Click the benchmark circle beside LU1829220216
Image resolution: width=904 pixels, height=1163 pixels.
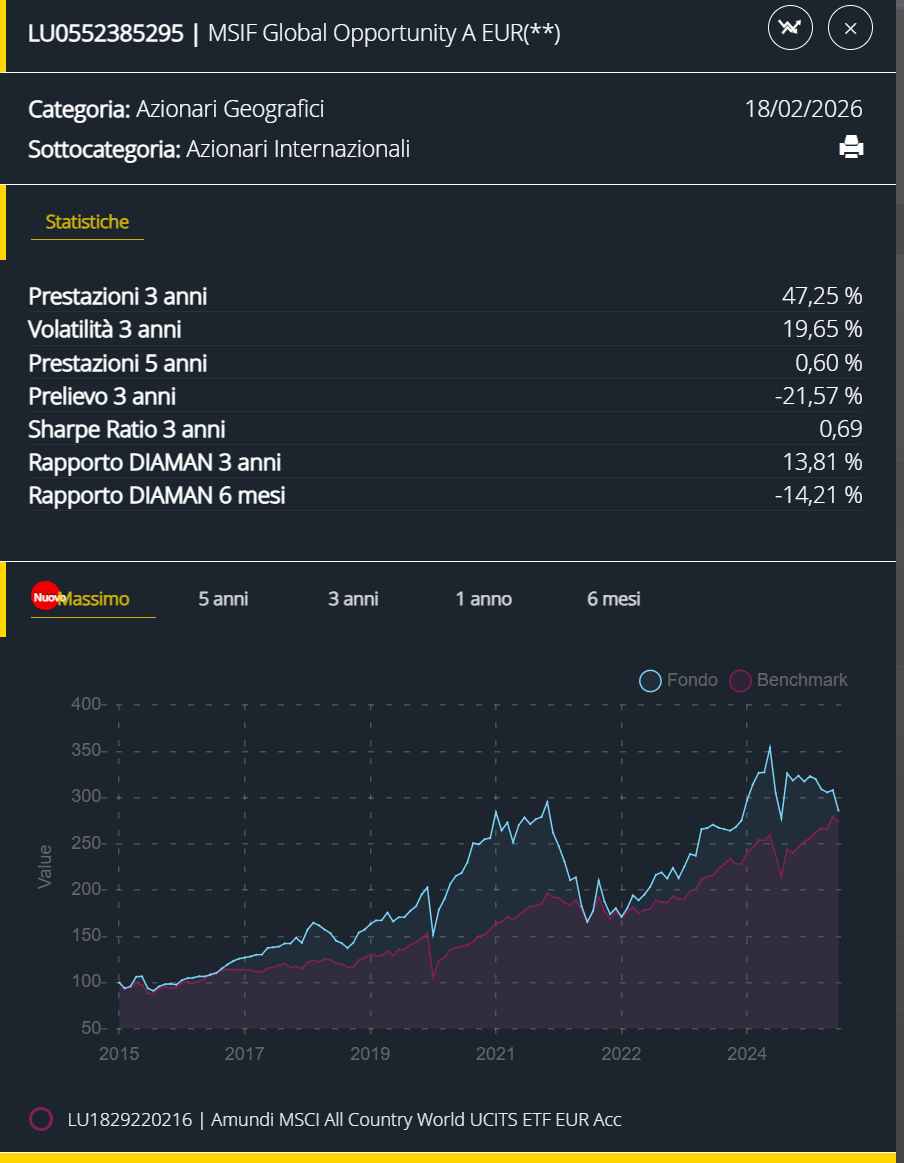(x=41, y=1119)
